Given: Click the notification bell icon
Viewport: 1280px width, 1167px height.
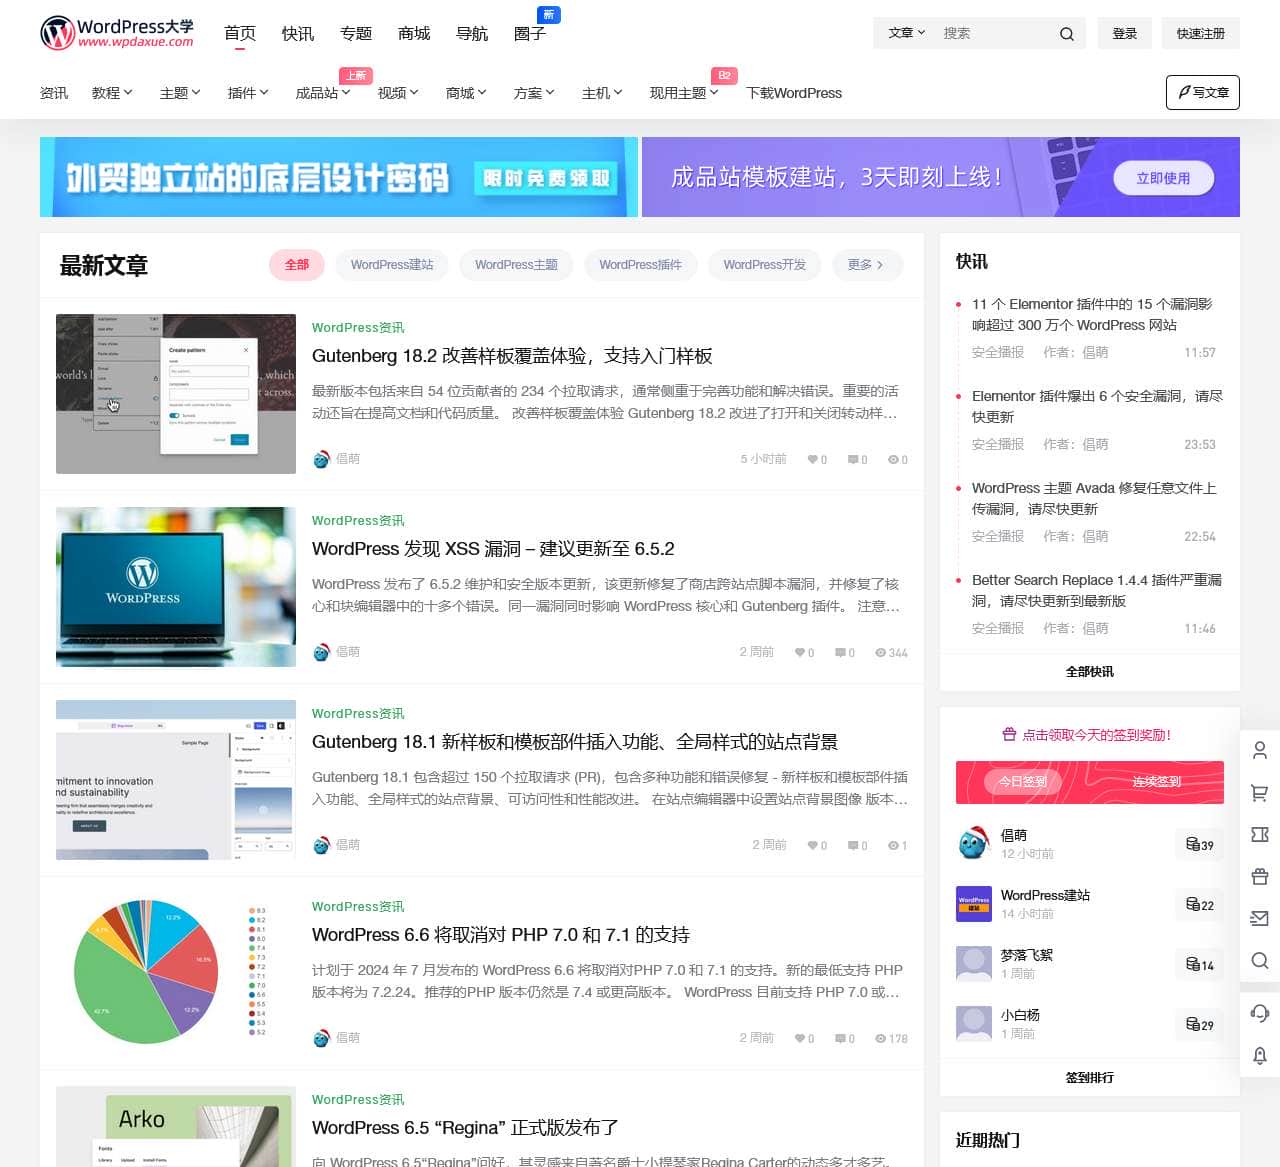Looking at the screenshot, I should pyautogui.click(x=1260, y=1055).
